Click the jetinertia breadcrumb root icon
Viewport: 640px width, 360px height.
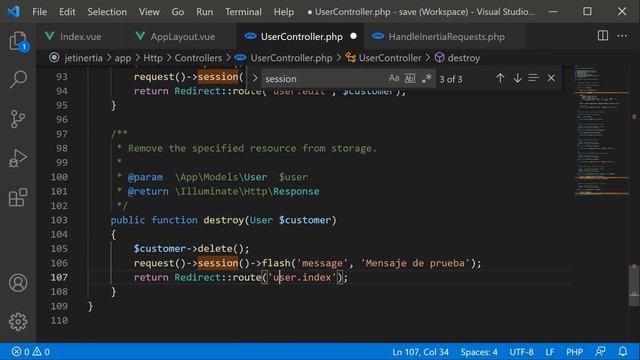pos(54,58)
